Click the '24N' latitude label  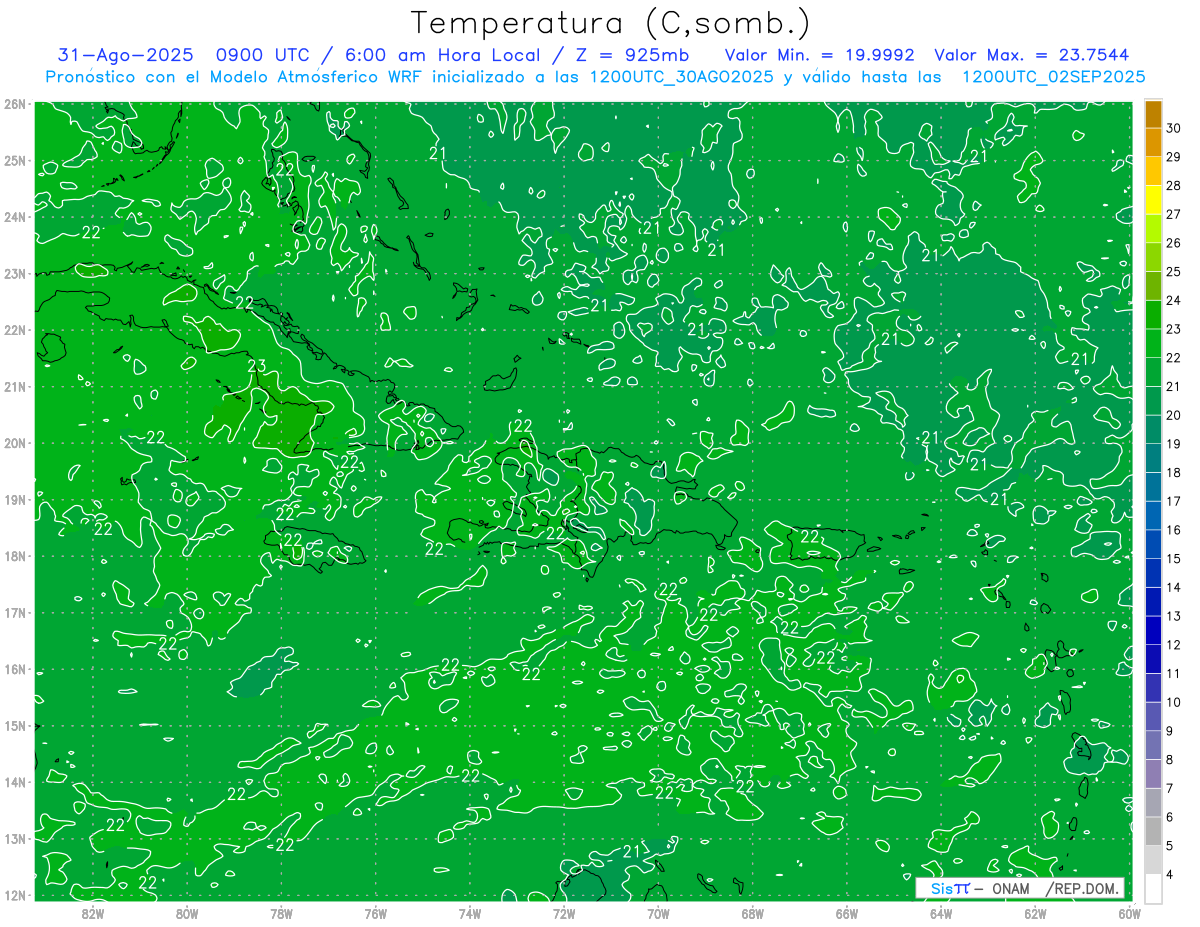point(15,217)
